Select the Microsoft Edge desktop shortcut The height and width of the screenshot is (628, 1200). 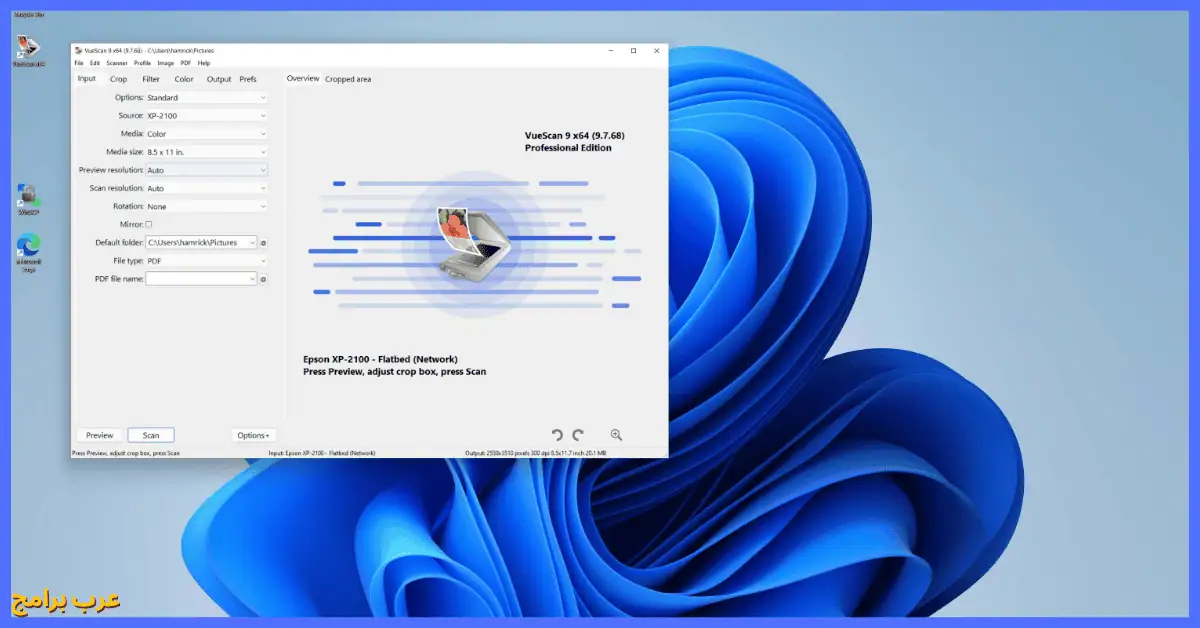point(28,253)
